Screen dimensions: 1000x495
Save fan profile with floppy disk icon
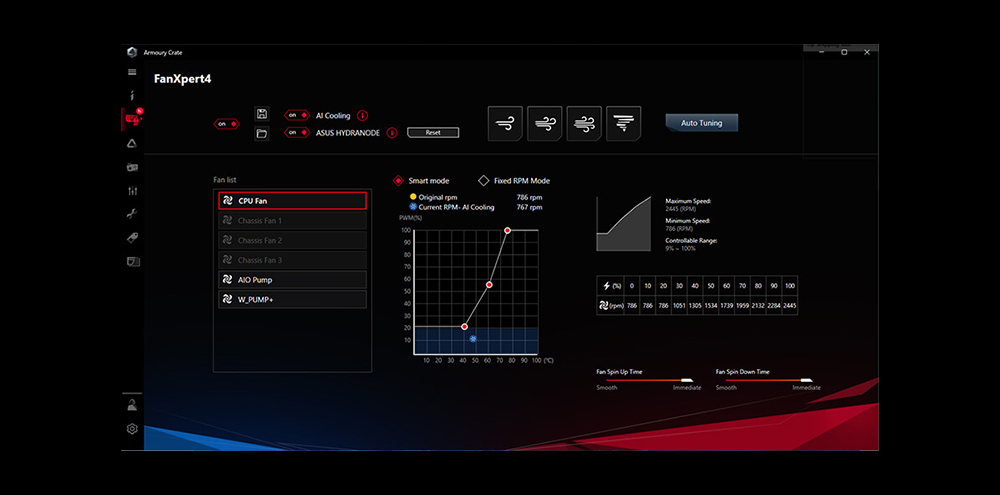pyautogui.click(x=261, y=114)
